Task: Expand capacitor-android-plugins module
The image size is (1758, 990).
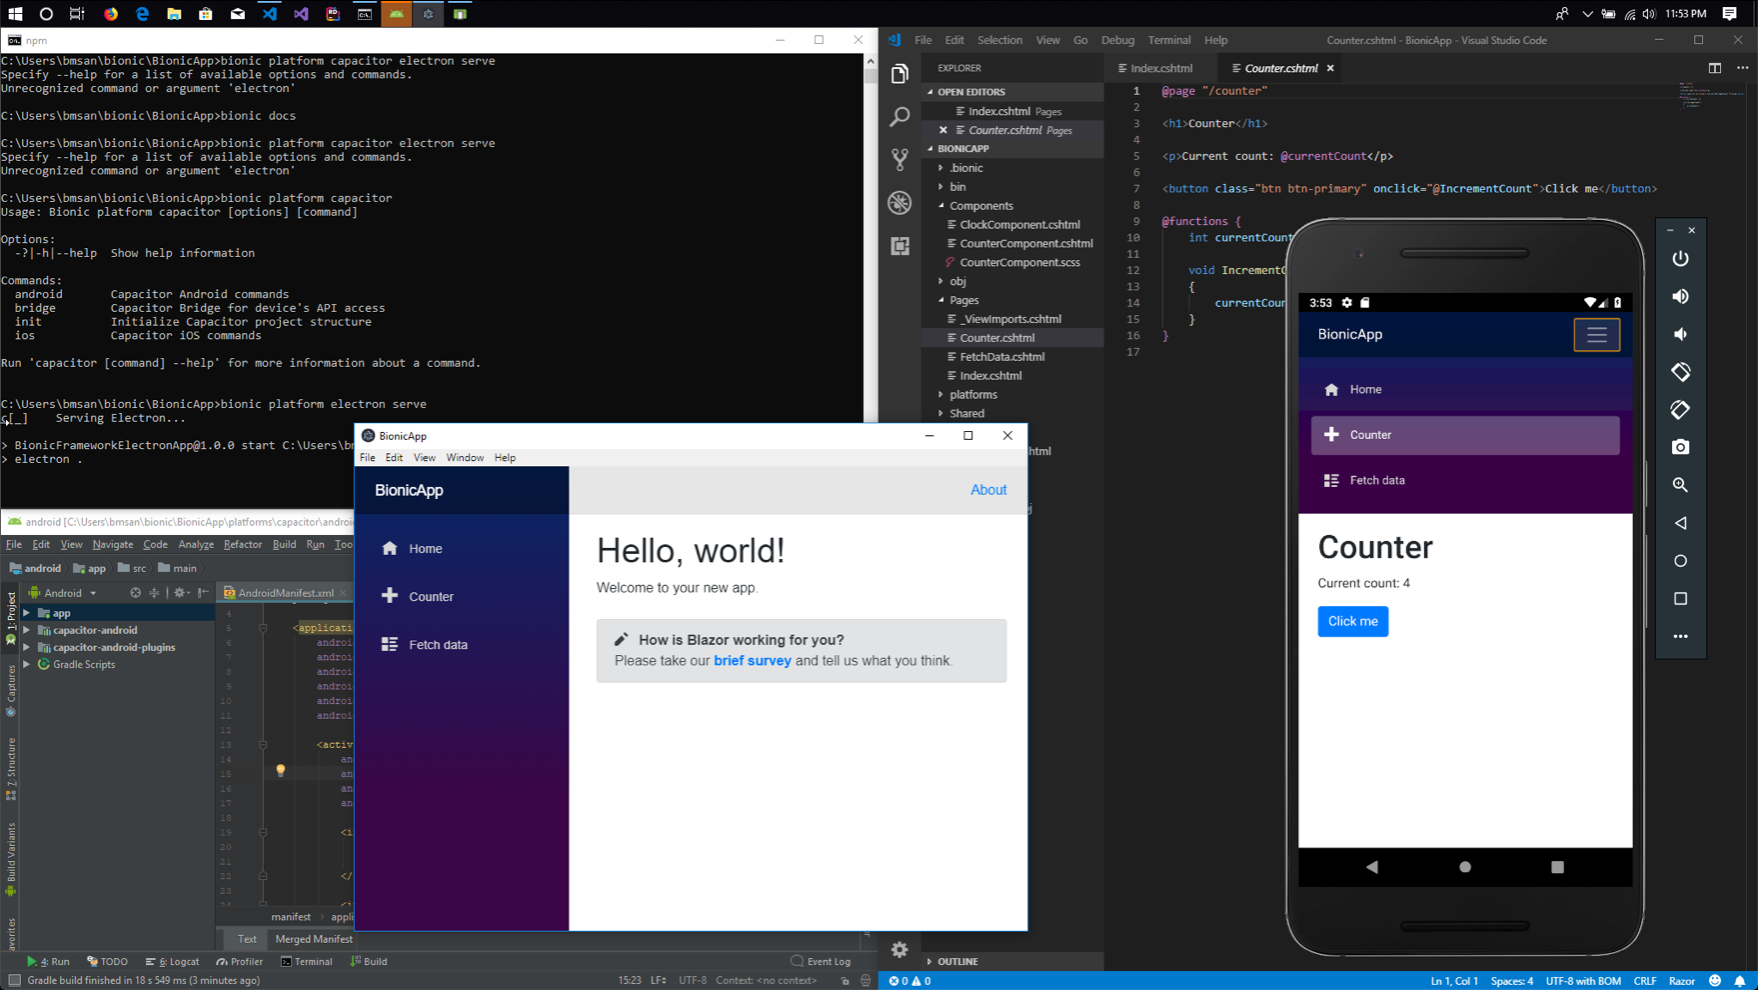Action: 27,647
